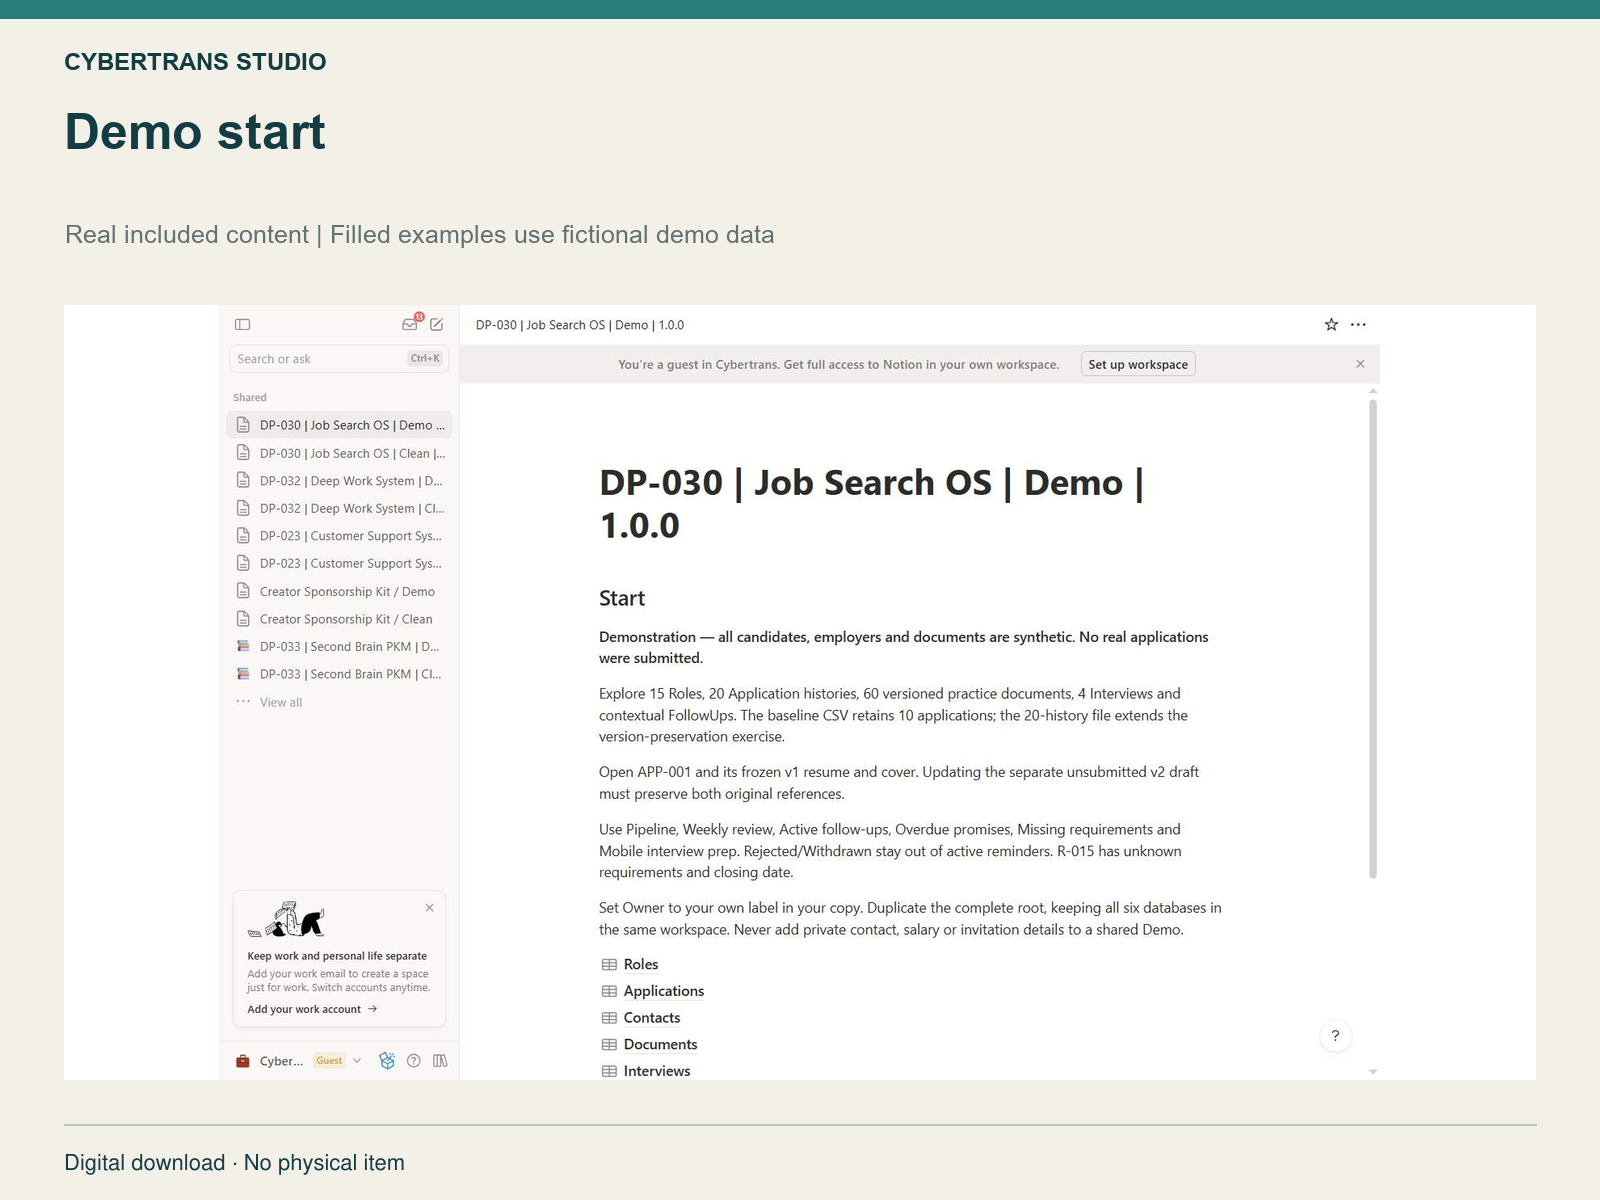1600x1200 pixels.
Task: Open the DP-033 Second Brain PKM Cl... page
Action: point(340,674)
